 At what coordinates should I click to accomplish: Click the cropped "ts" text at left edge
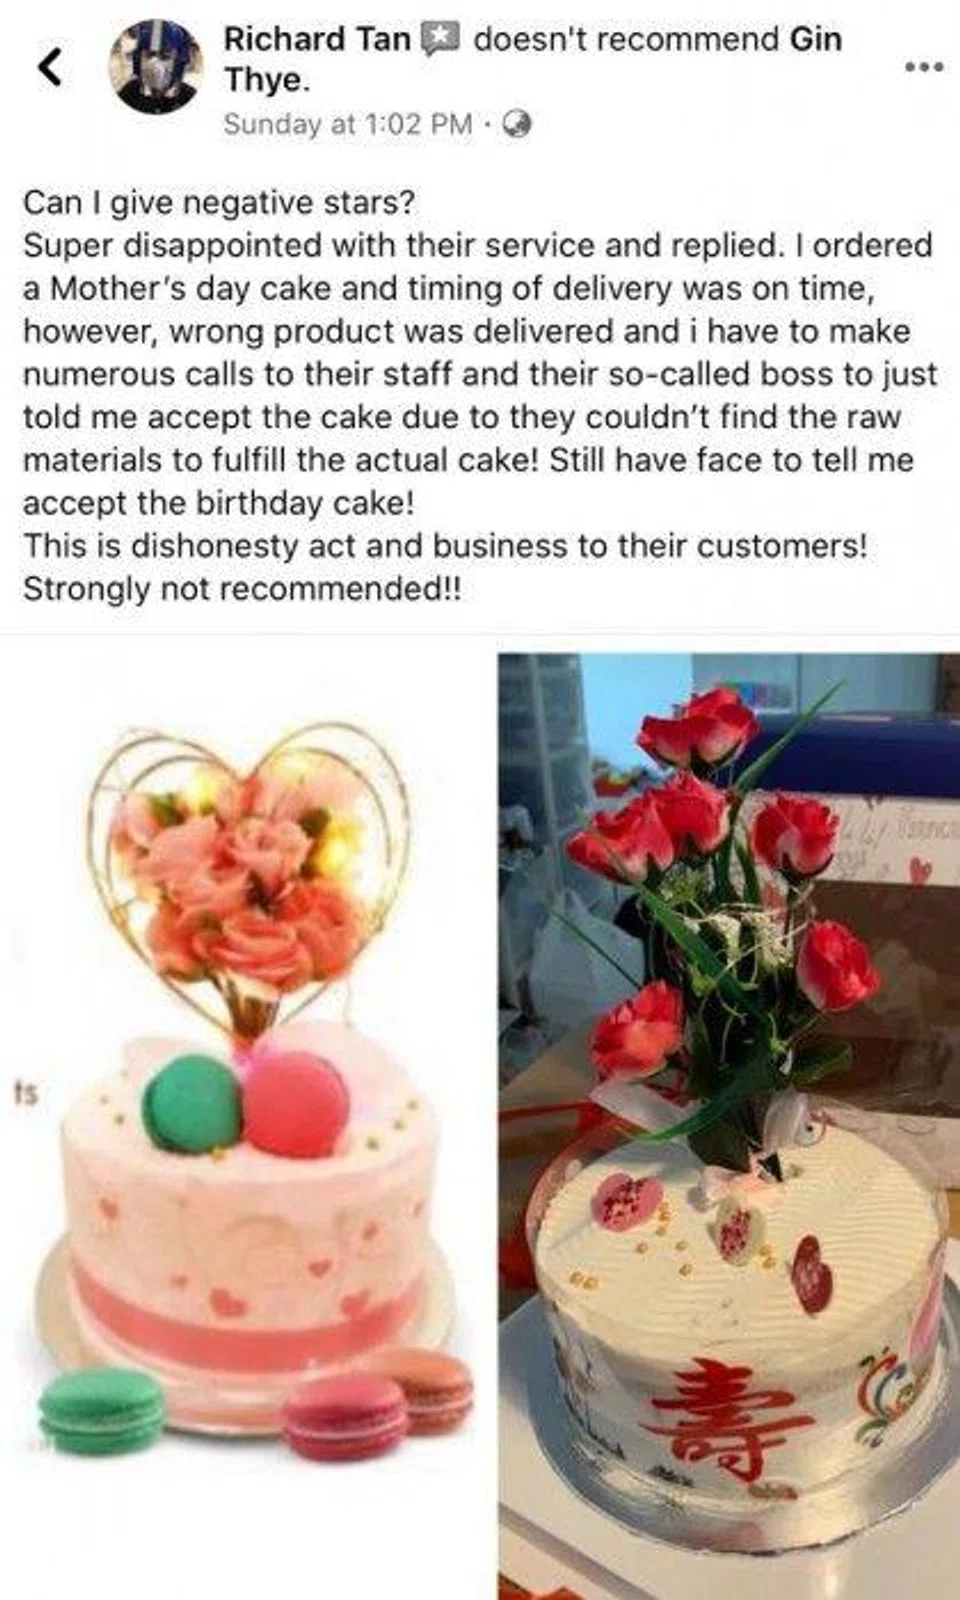[26, 1093]
